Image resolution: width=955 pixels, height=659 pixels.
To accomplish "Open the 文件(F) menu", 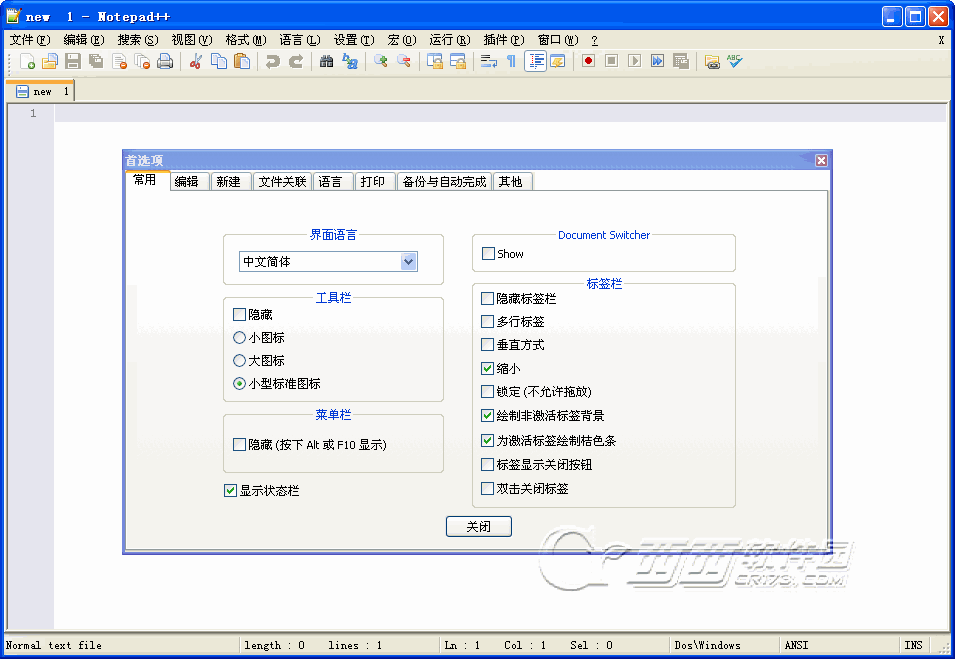I will tap(30, 40).
